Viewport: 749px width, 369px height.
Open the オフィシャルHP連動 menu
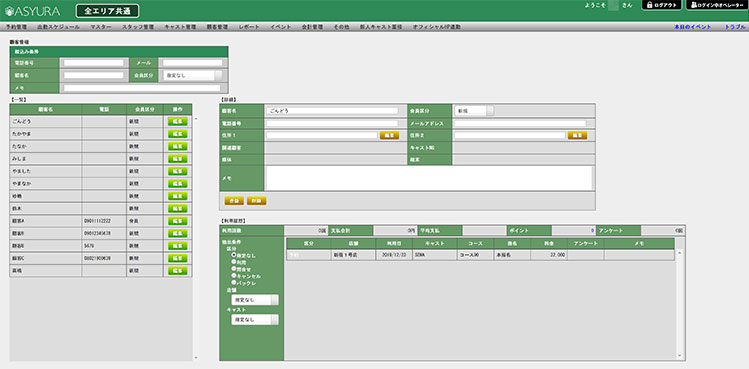(437, 27)
